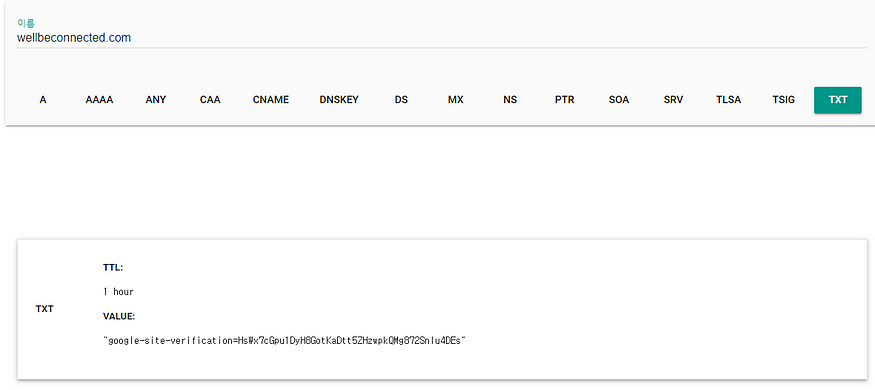Click the '1 hour' TTL value
Screen dimensions: 875x390
point(118,292)
